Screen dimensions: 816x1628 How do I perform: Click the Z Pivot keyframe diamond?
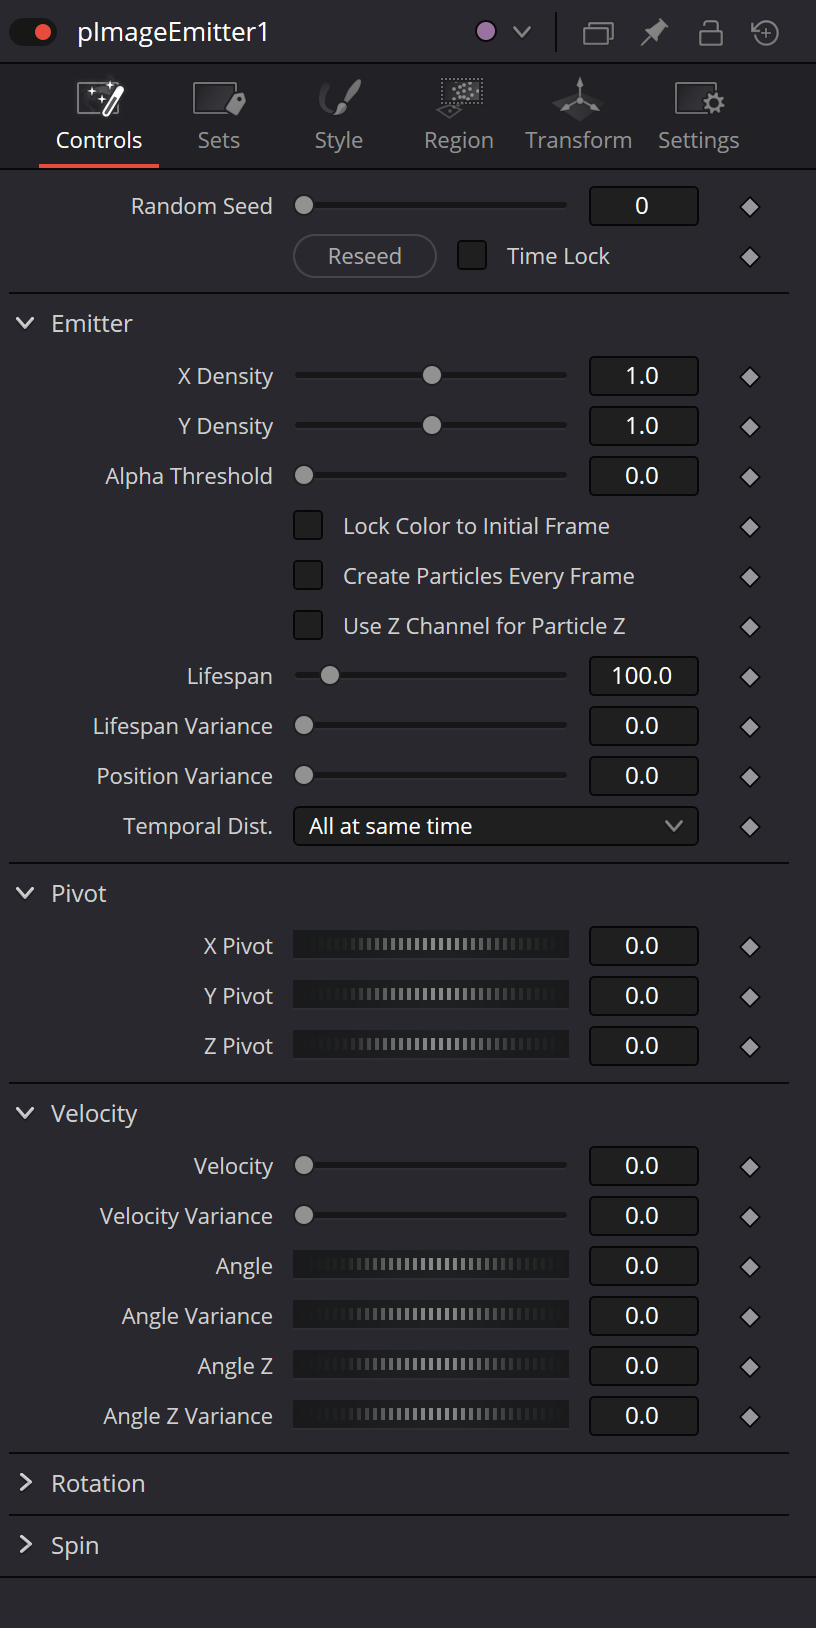[x=750, y=1047]
